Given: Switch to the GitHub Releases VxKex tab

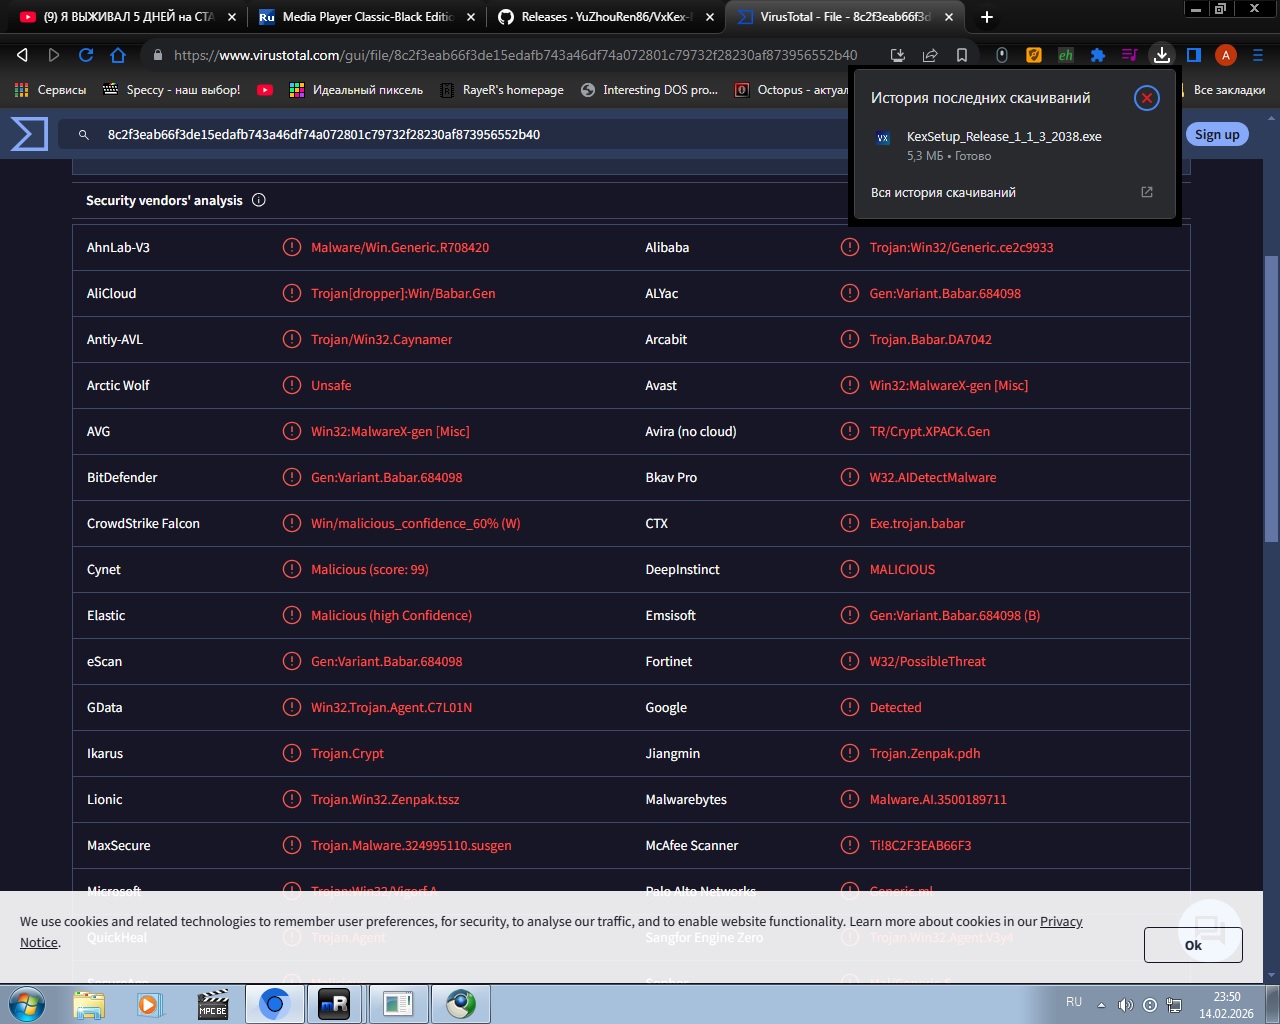Looking at the screenshot, I should click(x=604, y=17).
